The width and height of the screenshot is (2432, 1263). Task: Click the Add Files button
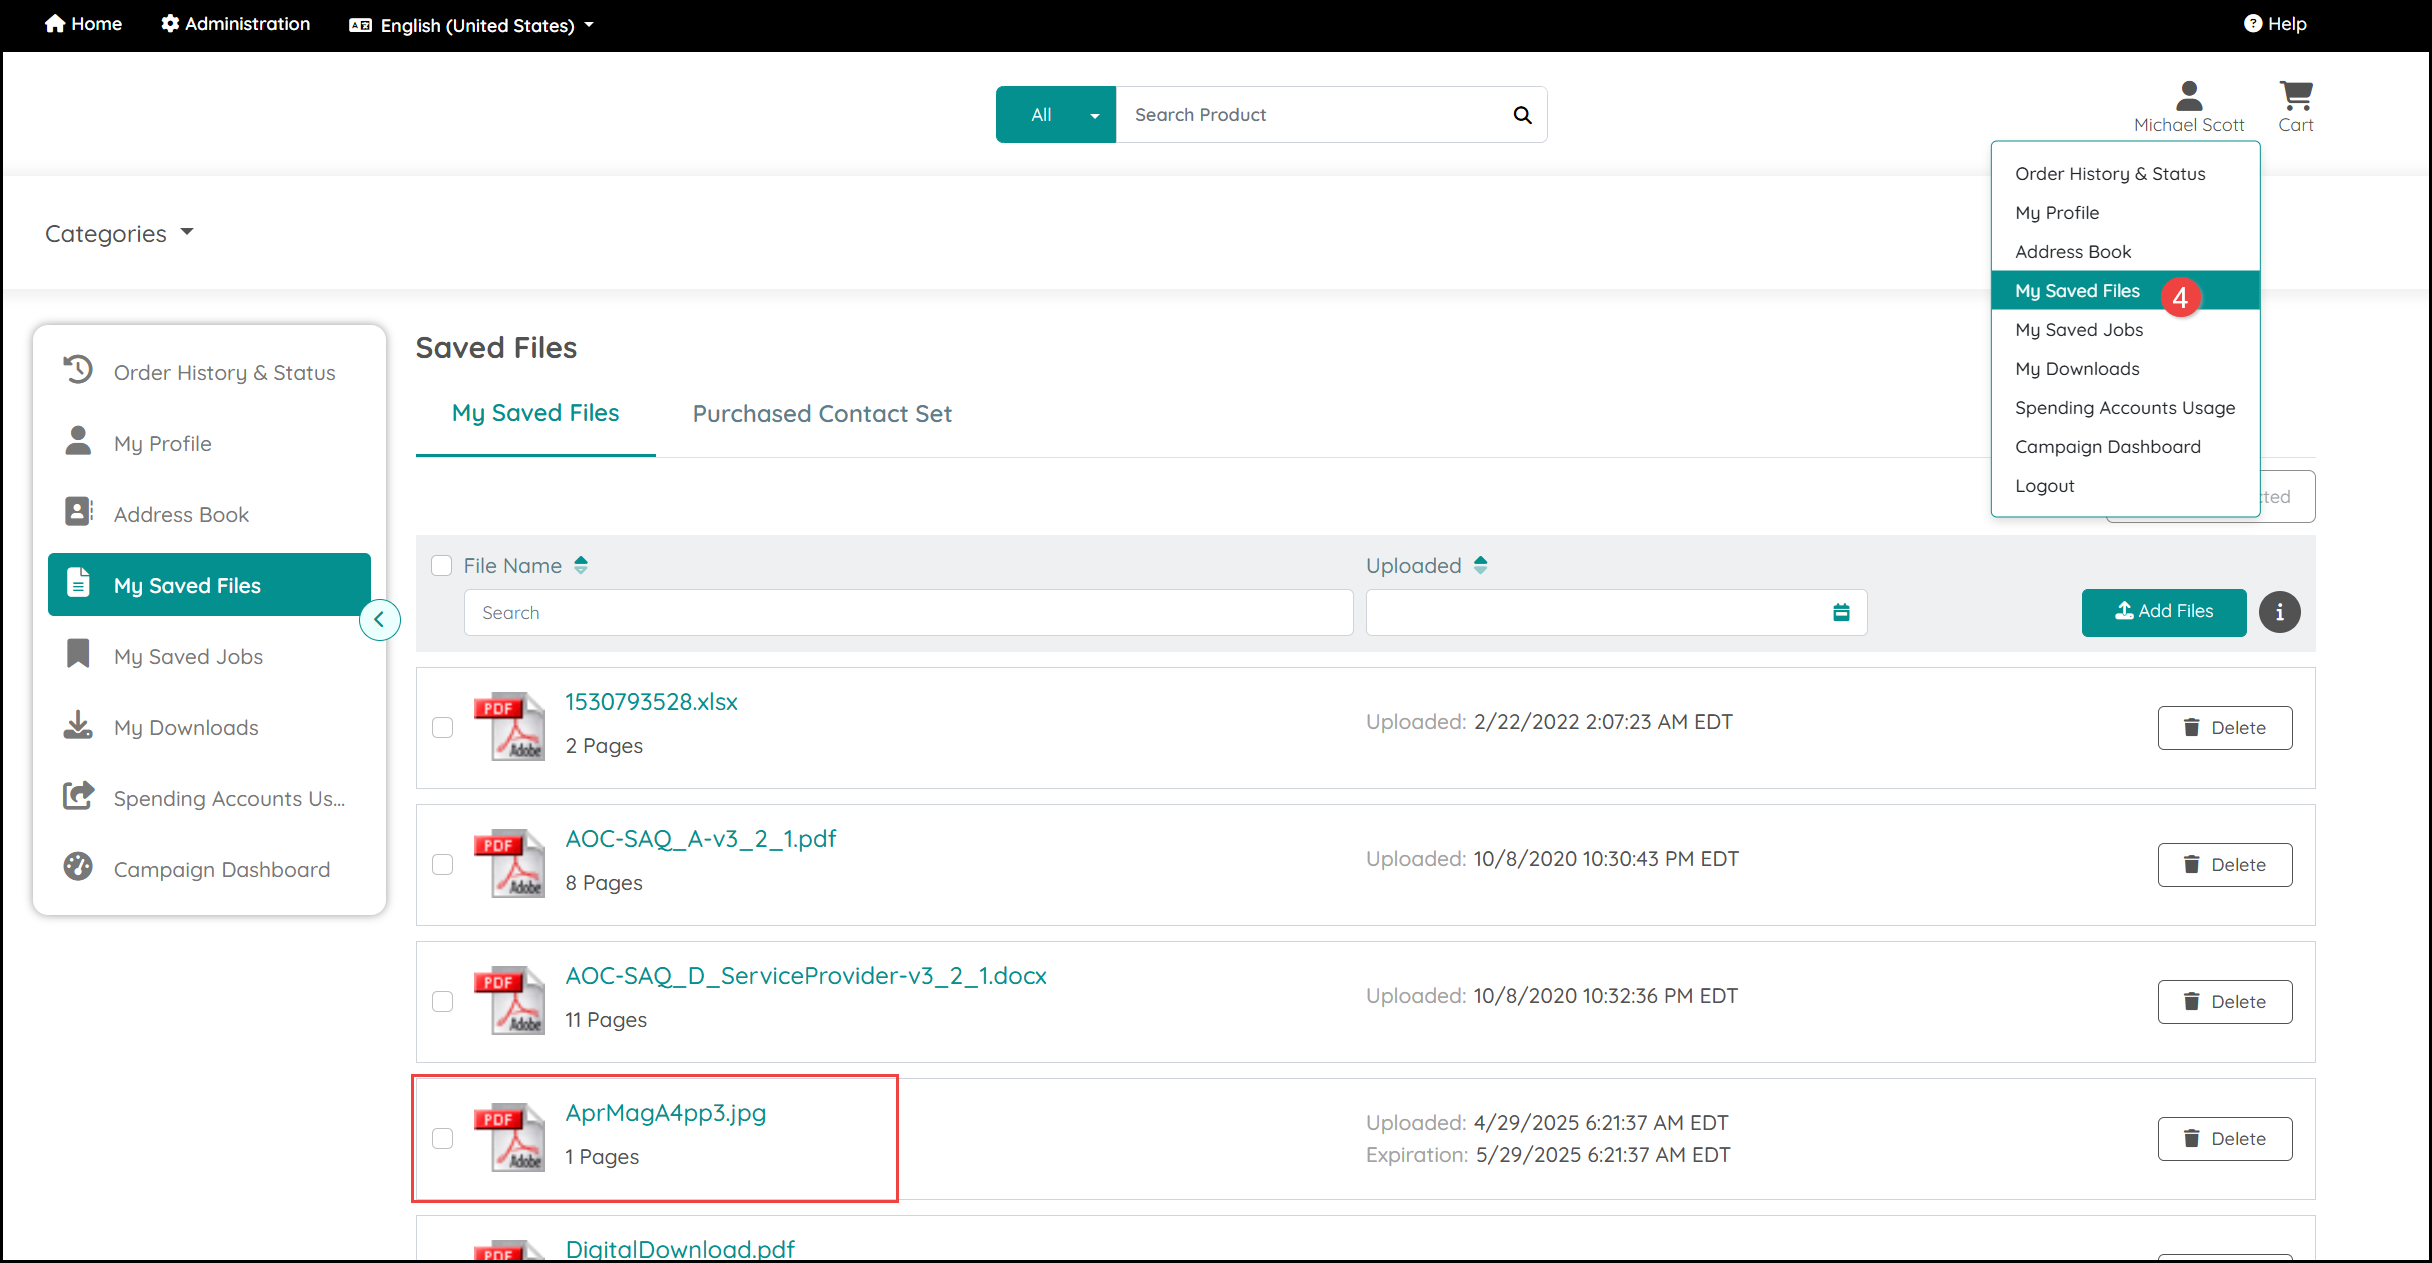point(2164,612)
